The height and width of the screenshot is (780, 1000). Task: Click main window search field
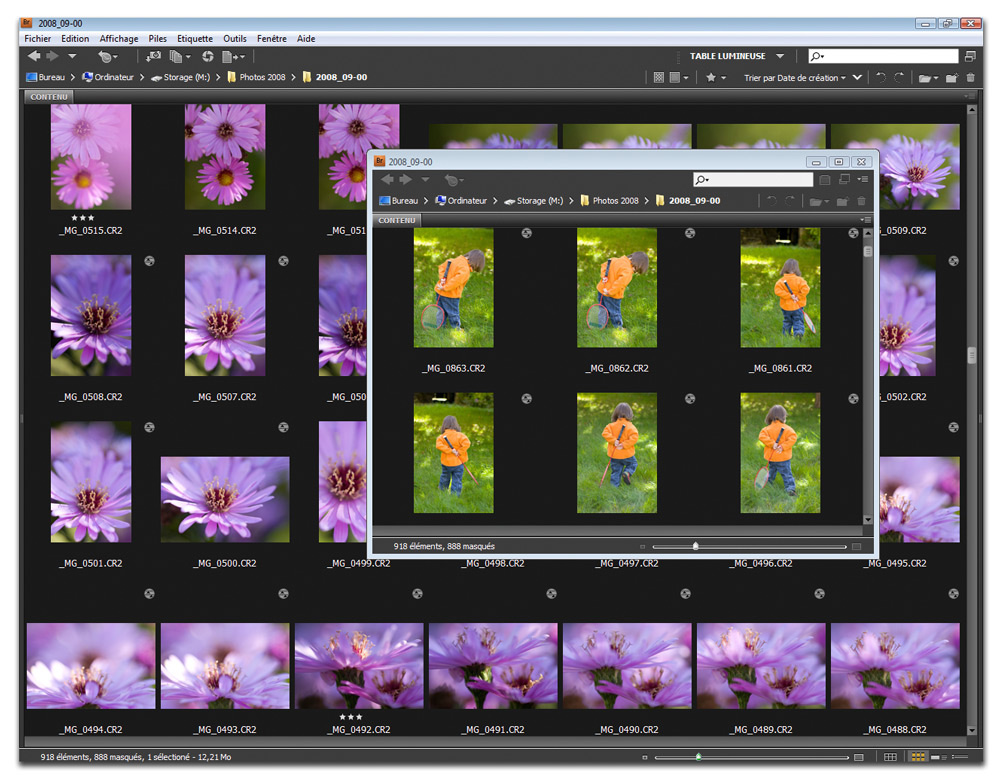tap(883, 56)
